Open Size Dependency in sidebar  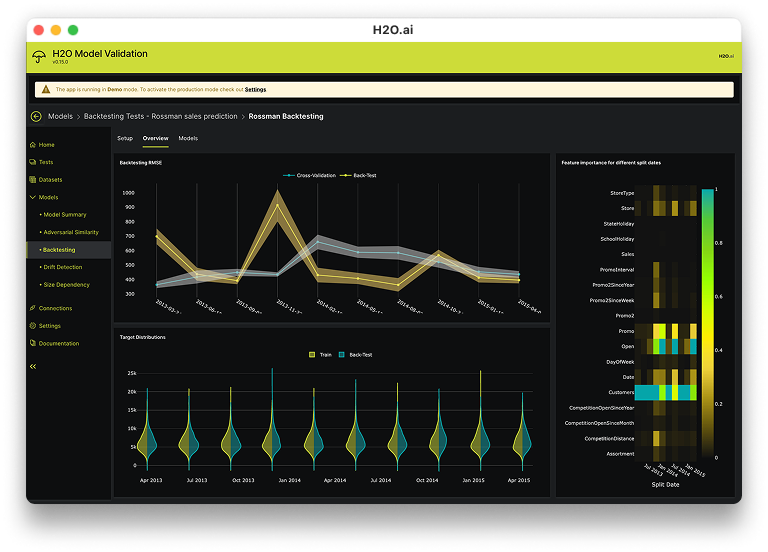click(66, 285)
